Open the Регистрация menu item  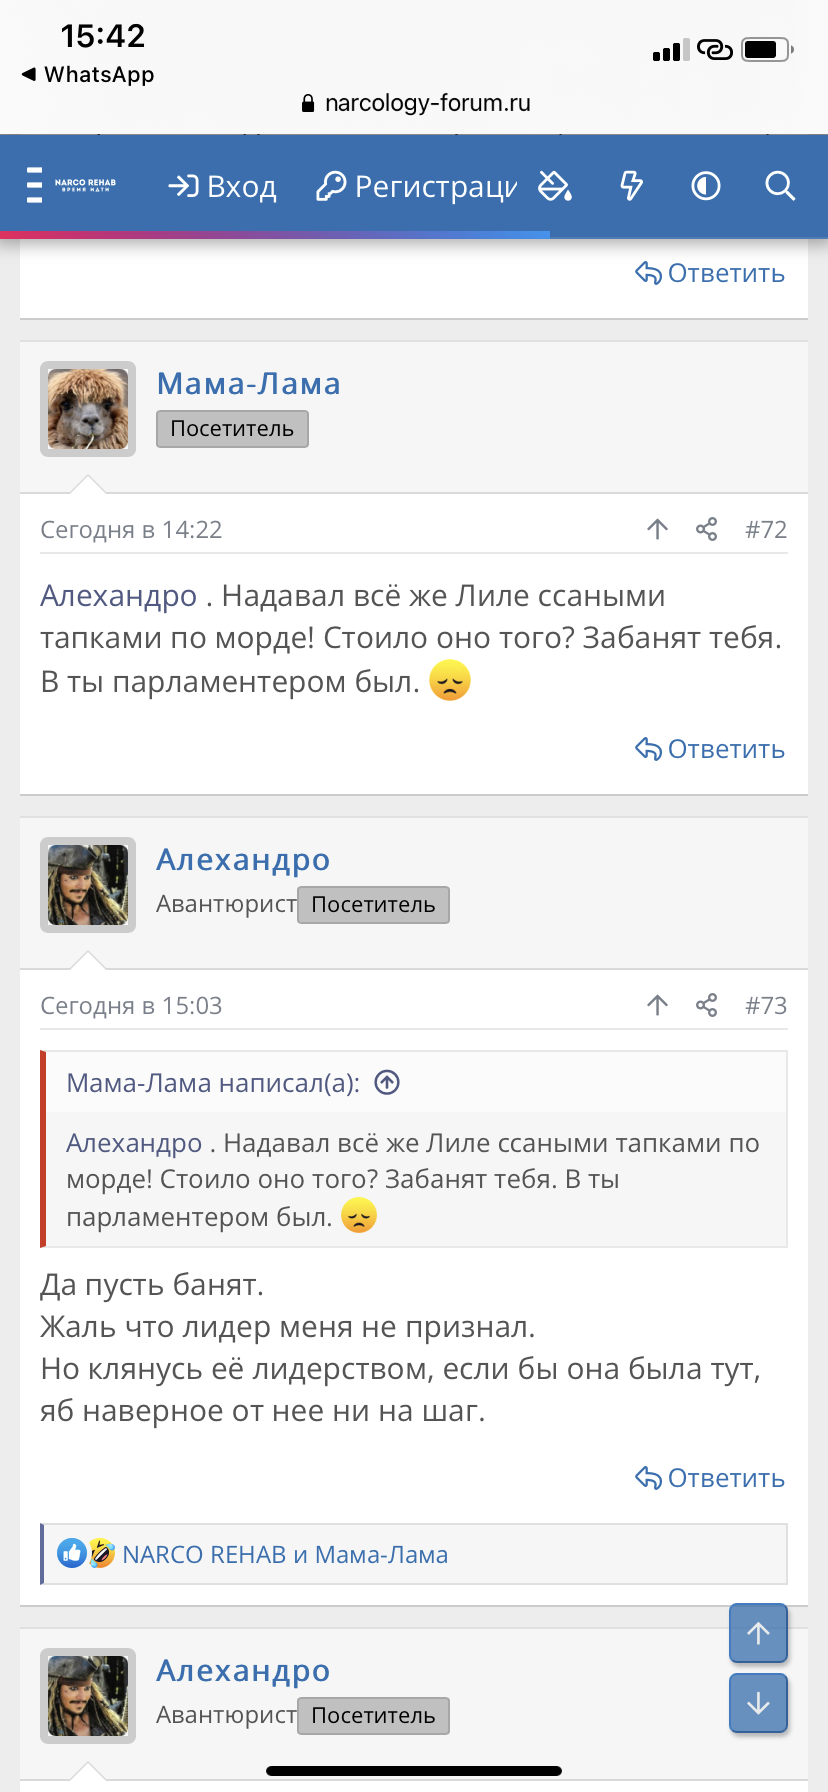pyautogui.click(x=417, y=187)
